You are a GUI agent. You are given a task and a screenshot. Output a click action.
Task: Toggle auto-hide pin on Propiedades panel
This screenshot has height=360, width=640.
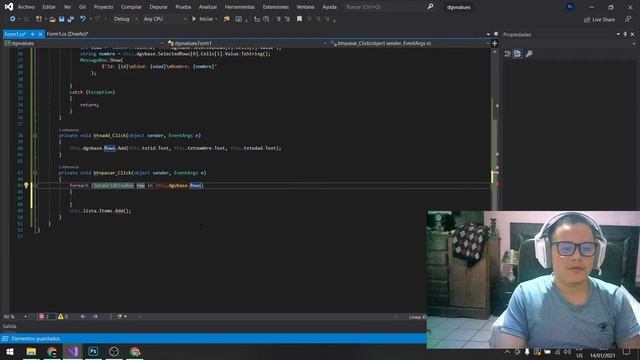625,34
